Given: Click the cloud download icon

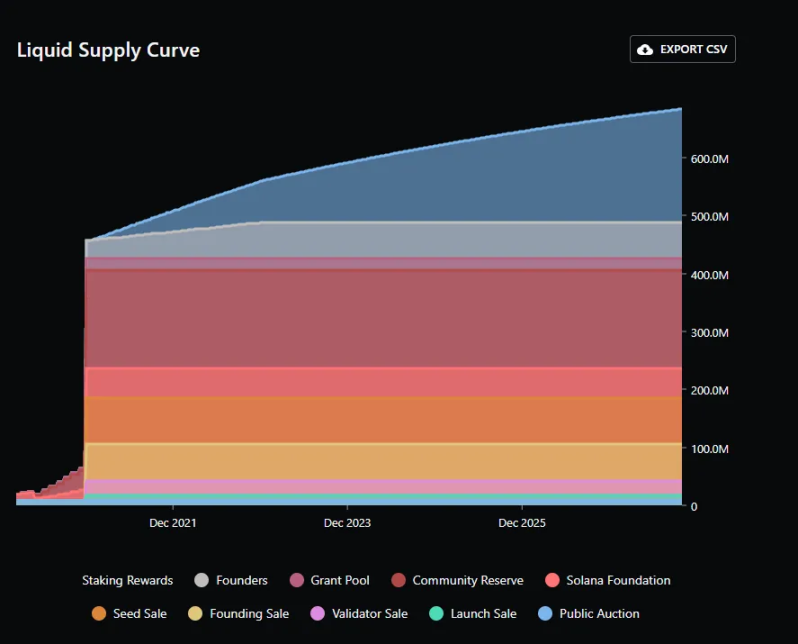Looking at the screenshot, I should [646, 50].
